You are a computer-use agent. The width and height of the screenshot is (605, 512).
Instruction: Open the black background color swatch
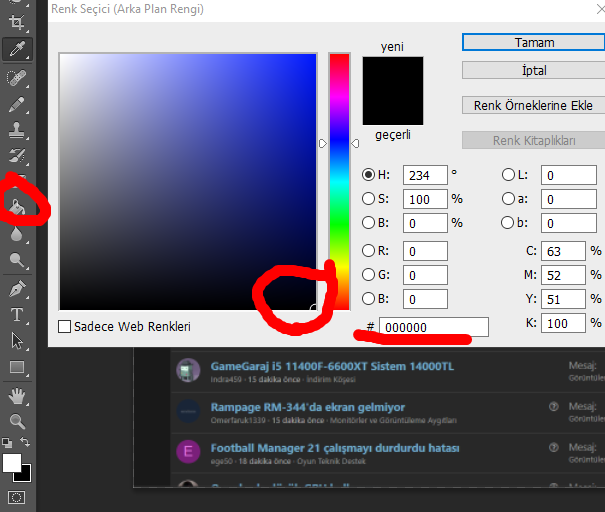click(25, 475)
